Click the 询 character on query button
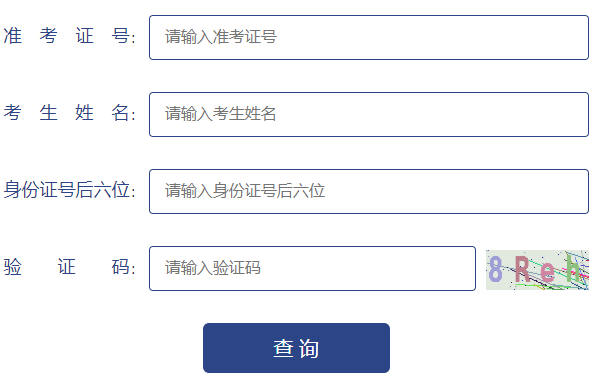598x388 pixels. (x=309, y=348)
